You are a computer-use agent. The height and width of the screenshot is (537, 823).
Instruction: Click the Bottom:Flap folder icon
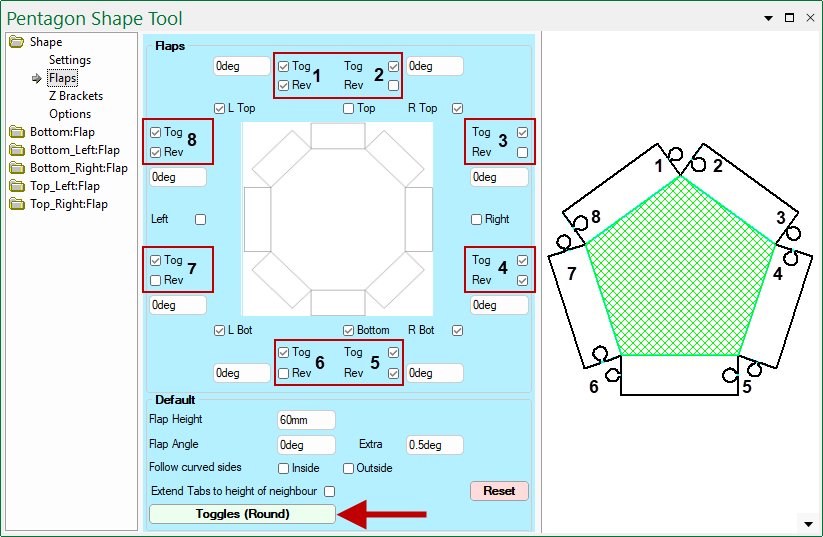(16, 132)
